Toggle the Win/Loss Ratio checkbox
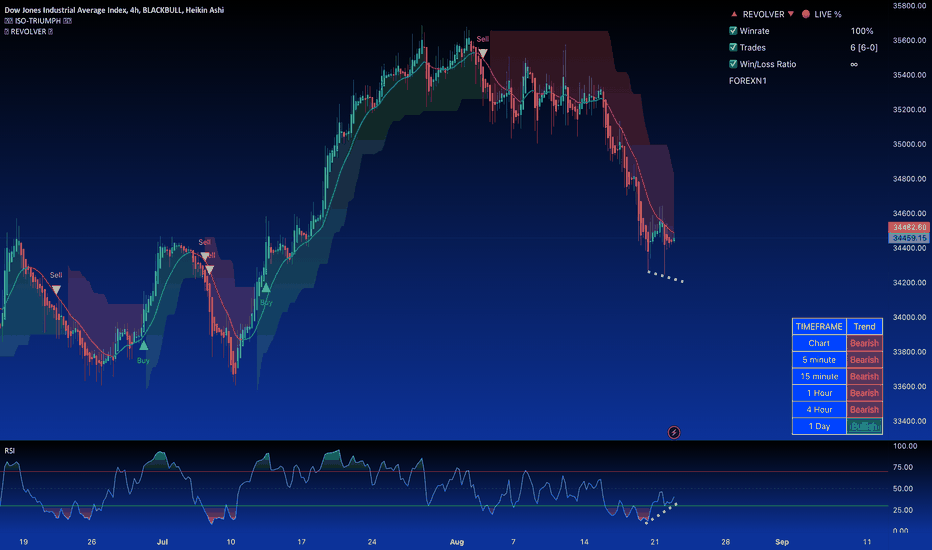Screen dimensions: 932x550 point(733,64)
